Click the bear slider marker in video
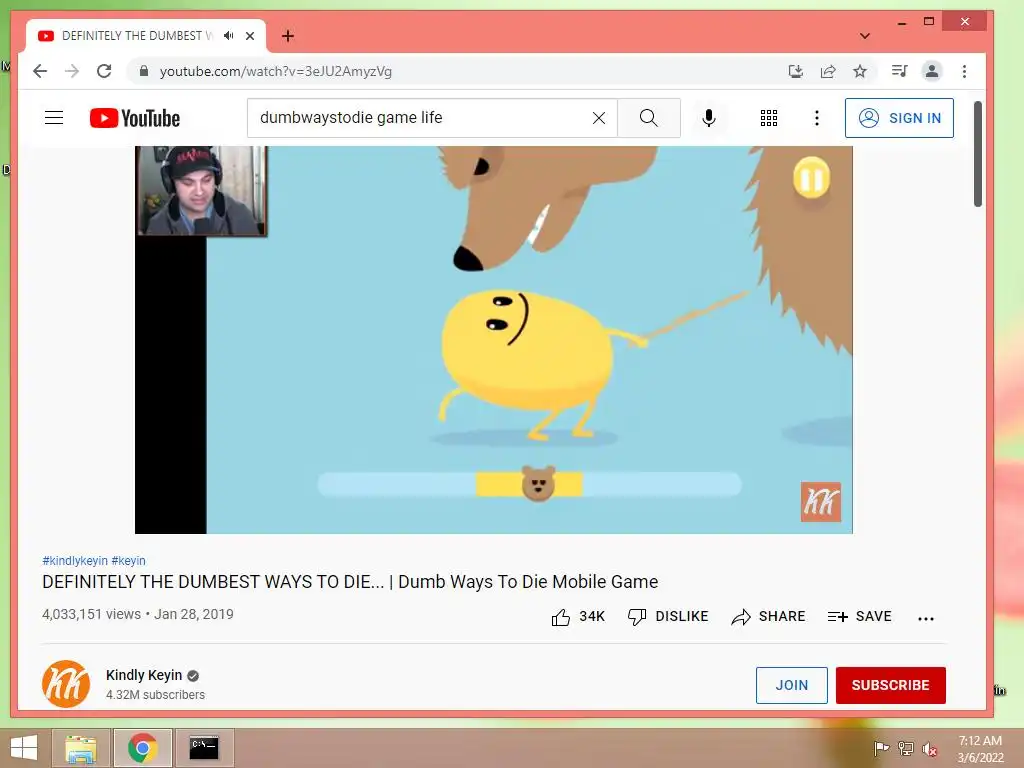 click(x=538, y=484)
